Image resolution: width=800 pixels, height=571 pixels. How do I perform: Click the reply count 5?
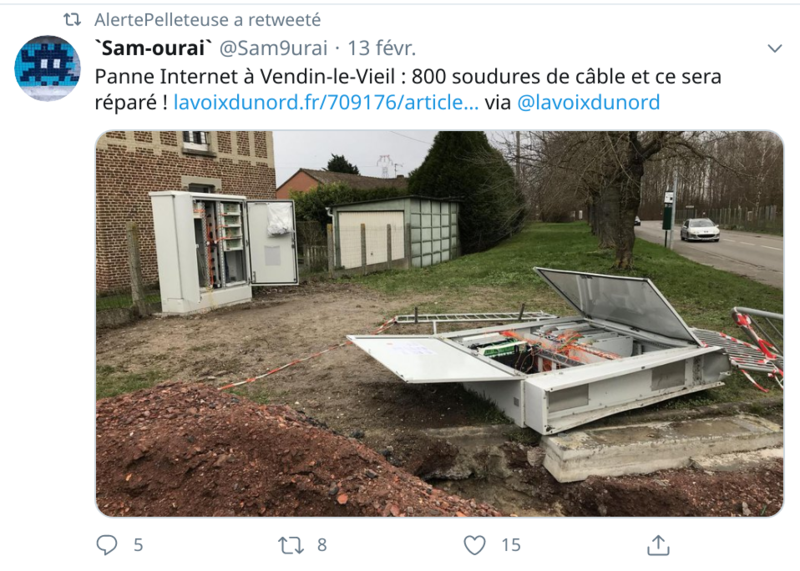tap(138, 545)
